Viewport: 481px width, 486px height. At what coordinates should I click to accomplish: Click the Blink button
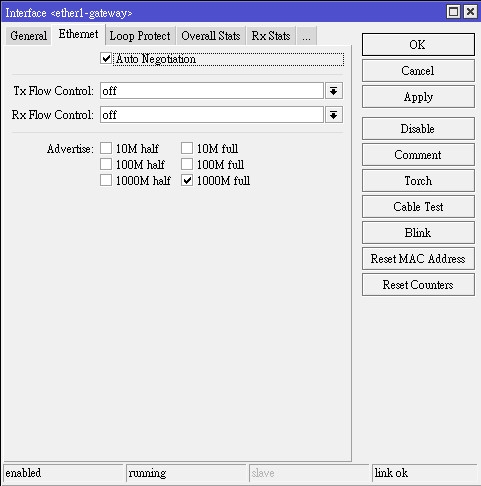pos(418,233)
